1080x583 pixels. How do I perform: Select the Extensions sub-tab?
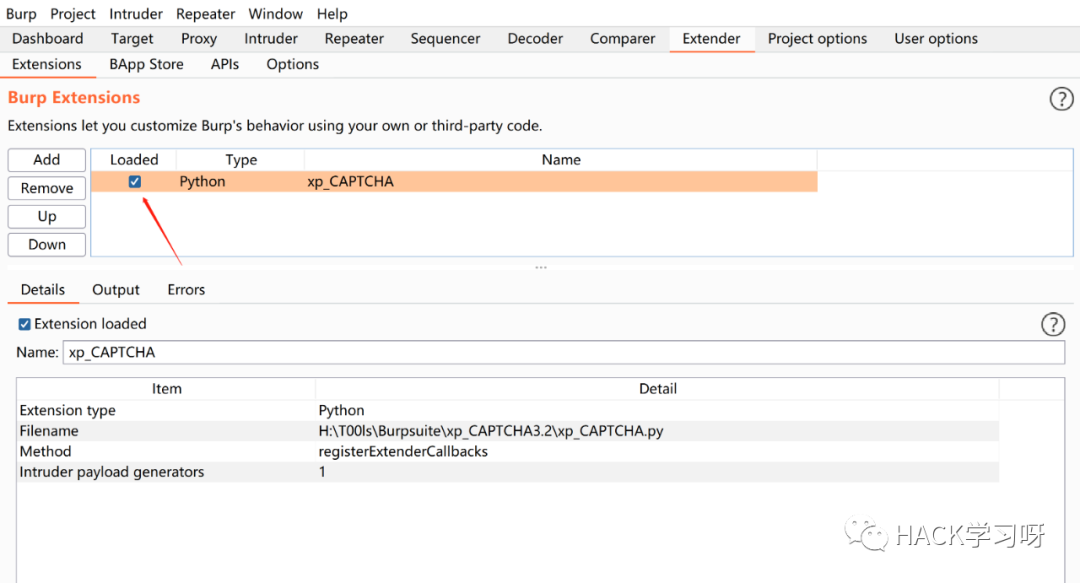47,64
